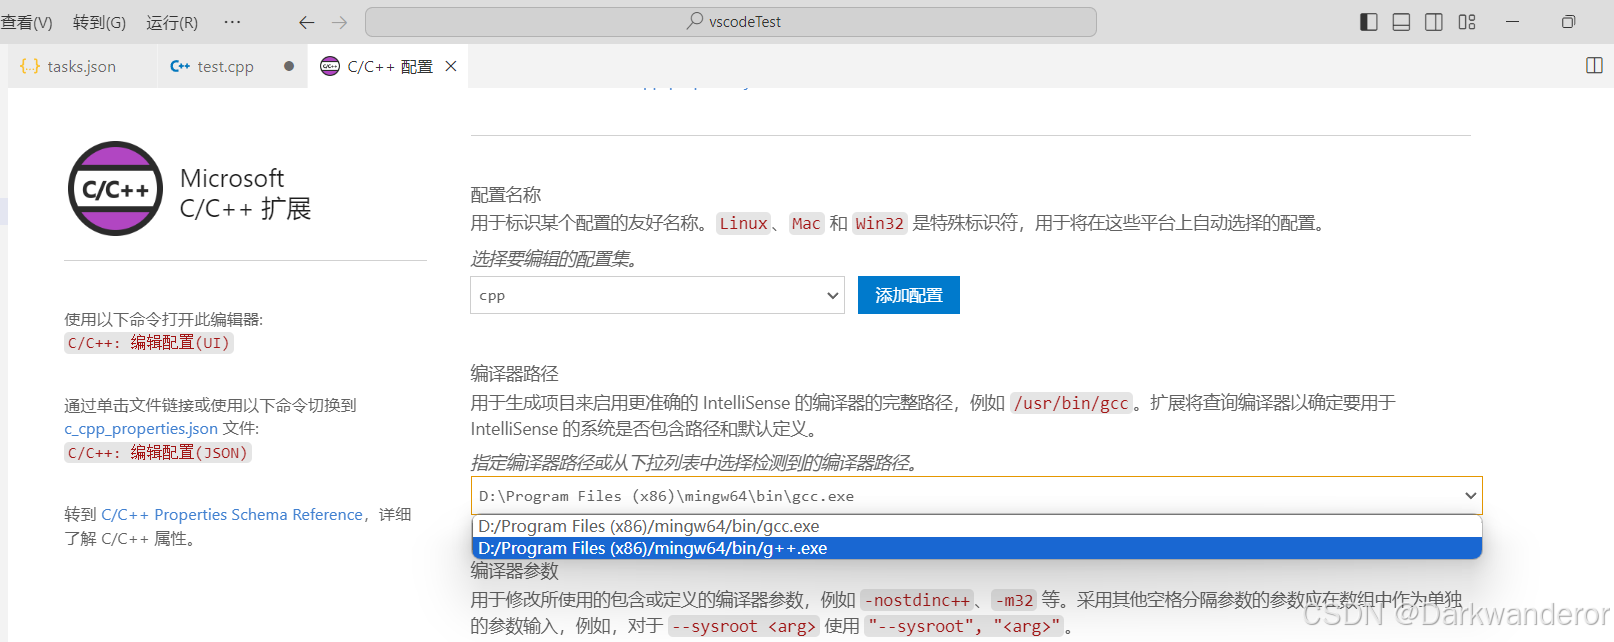Go forward with the right arrow

[x=339, y=22]
